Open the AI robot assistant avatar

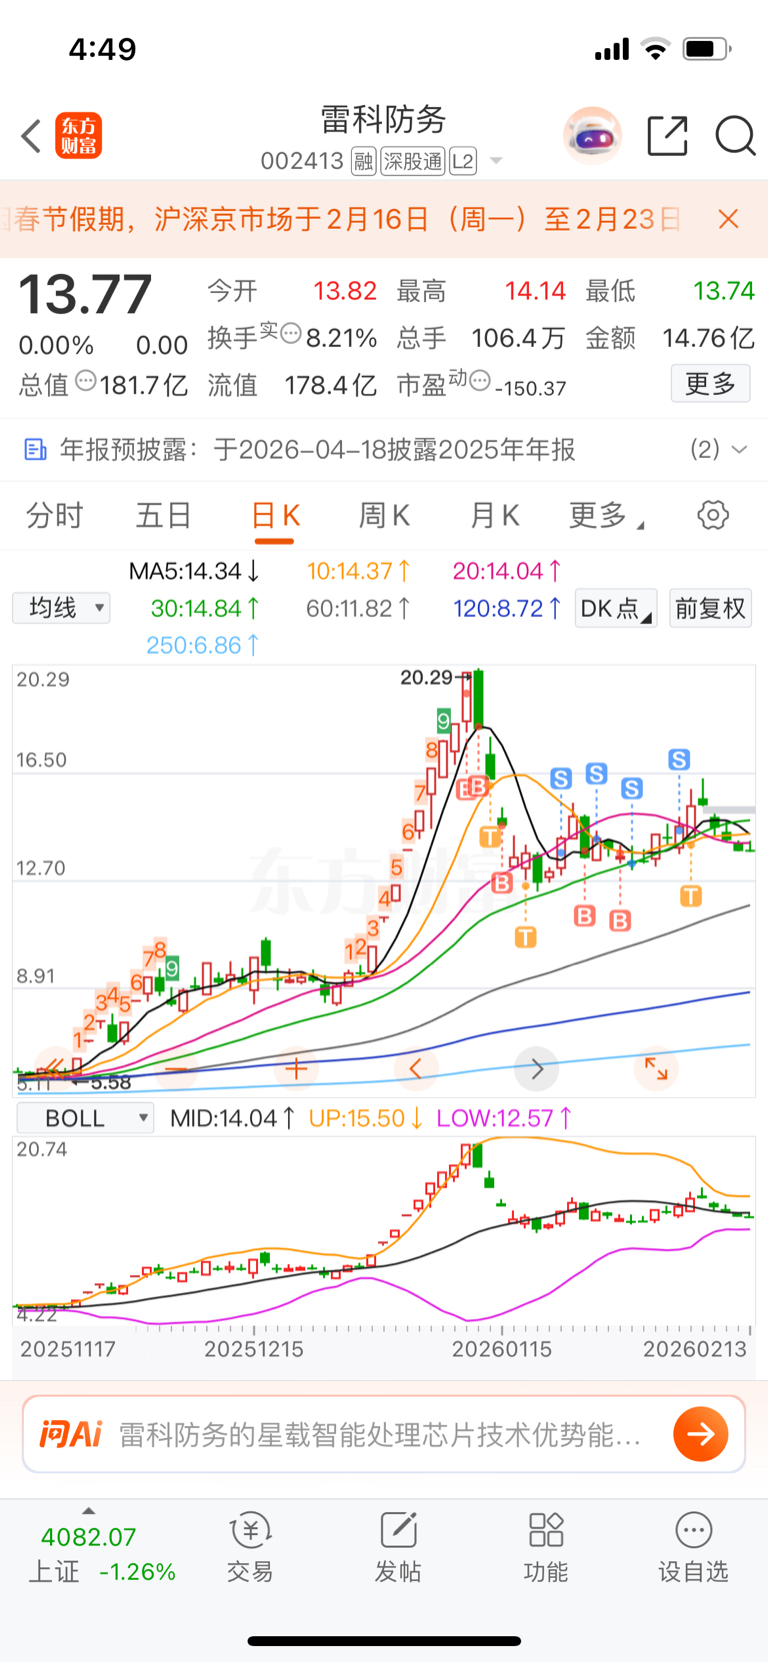[592, 136]
